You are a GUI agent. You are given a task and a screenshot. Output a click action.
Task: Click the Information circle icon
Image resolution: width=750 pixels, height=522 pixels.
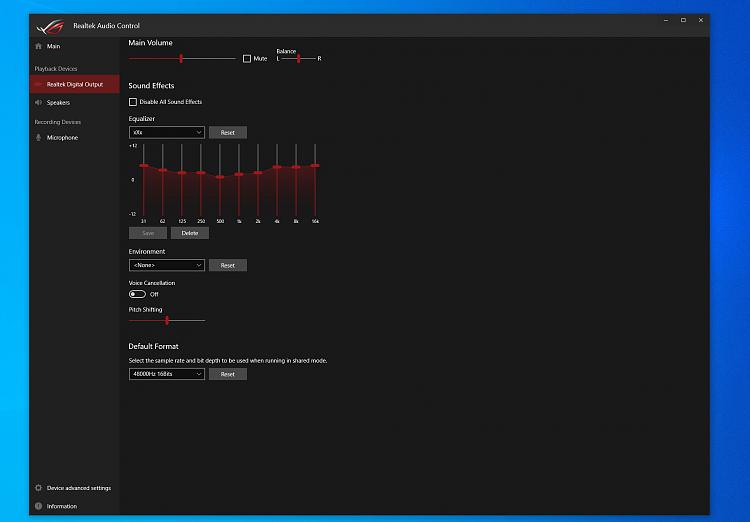38,506
